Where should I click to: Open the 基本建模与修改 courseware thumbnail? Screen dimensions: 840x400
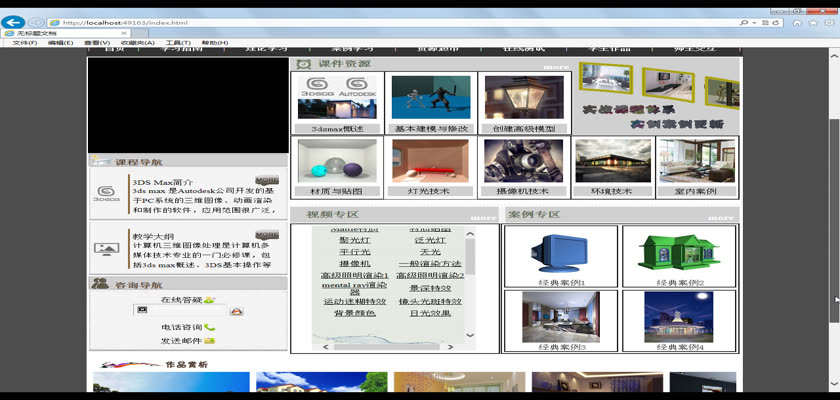(x=431, y=97)
